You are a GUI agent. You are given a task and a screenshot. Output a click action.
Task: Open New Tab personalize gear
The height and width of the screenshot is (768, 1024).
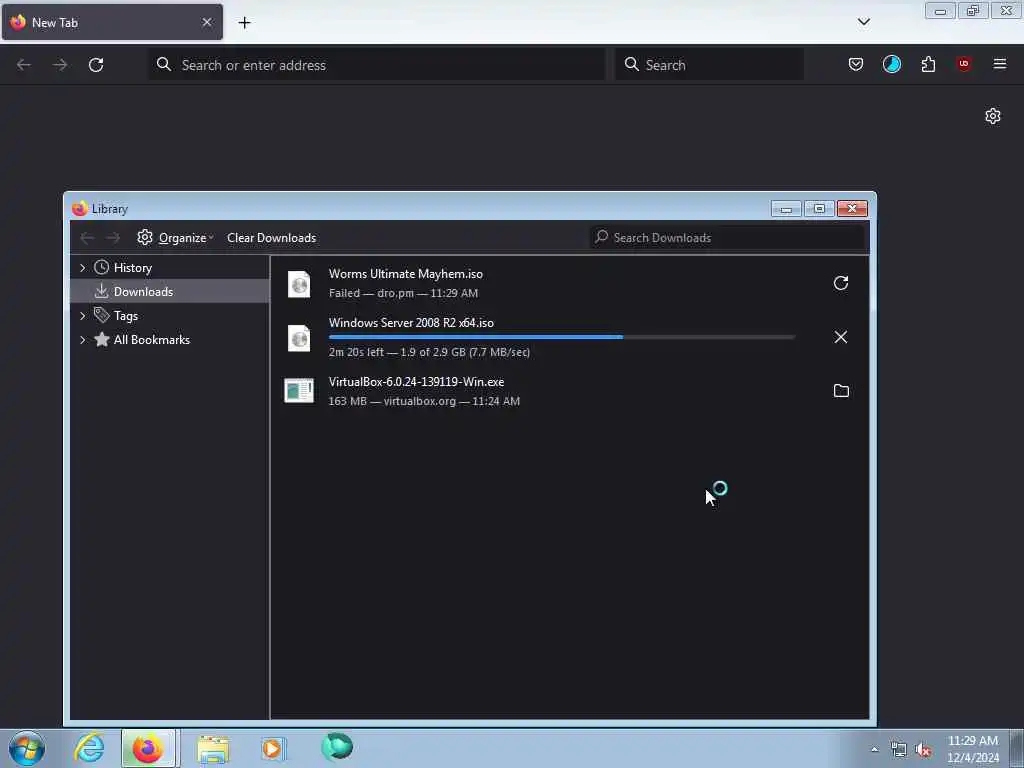pyautogui.click(x=993, y=116)
